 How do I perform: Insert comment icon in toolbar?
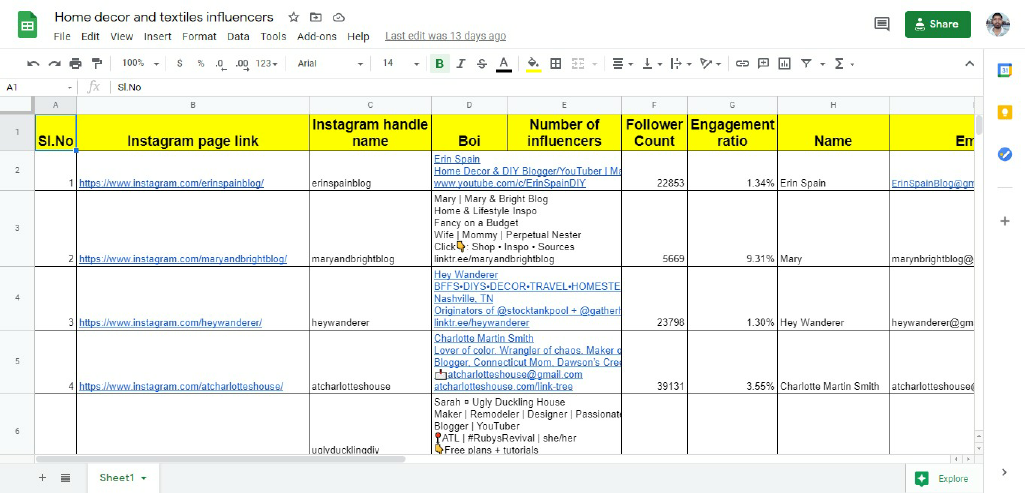click(764, 63)
